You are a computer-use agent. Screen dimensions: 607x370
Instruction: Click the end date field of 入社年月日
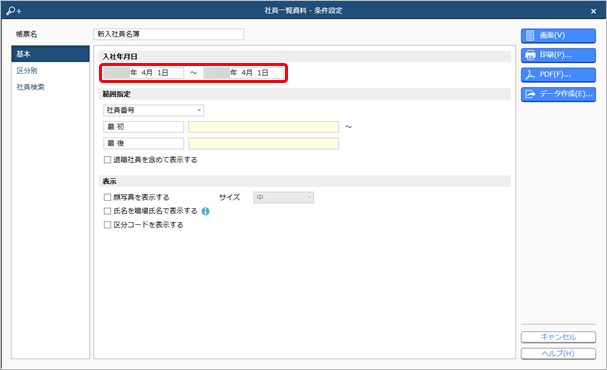[243, 73]
